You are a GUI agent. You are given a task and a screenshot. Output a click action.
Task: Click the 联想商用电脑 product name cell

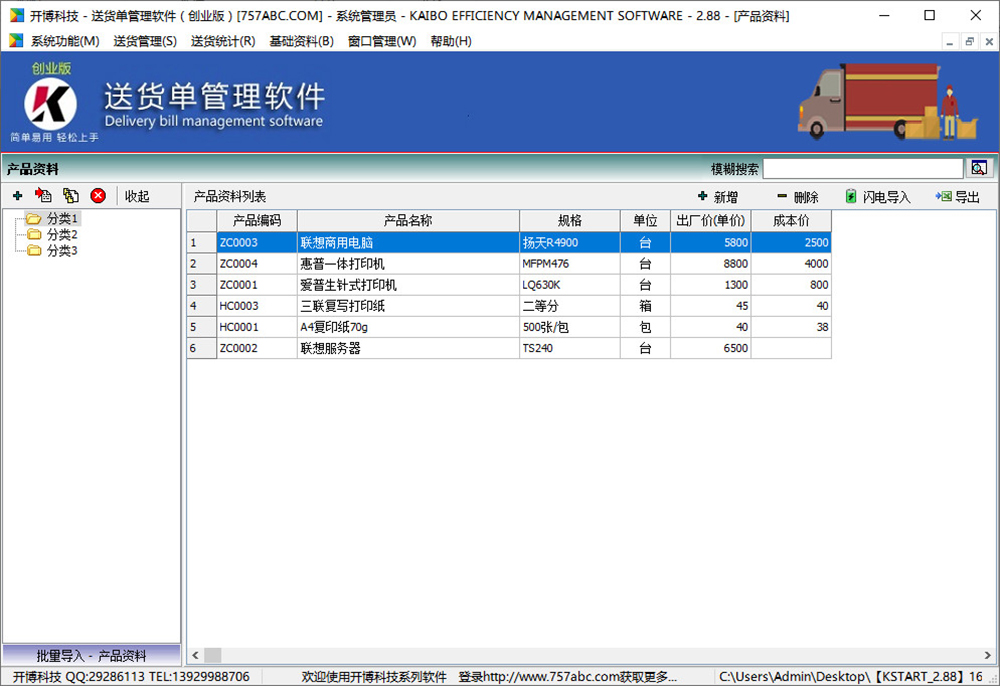[408, 242]
